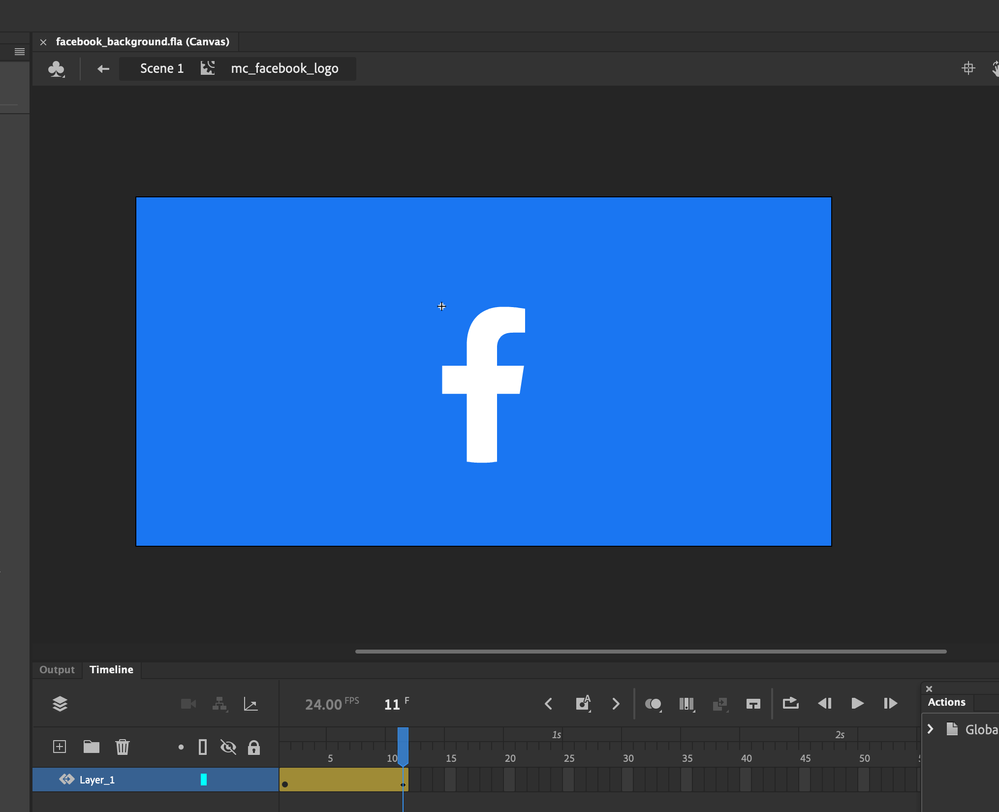Go back to Scene 1
Screen dimensions: 999x812
tap(161, 69)
